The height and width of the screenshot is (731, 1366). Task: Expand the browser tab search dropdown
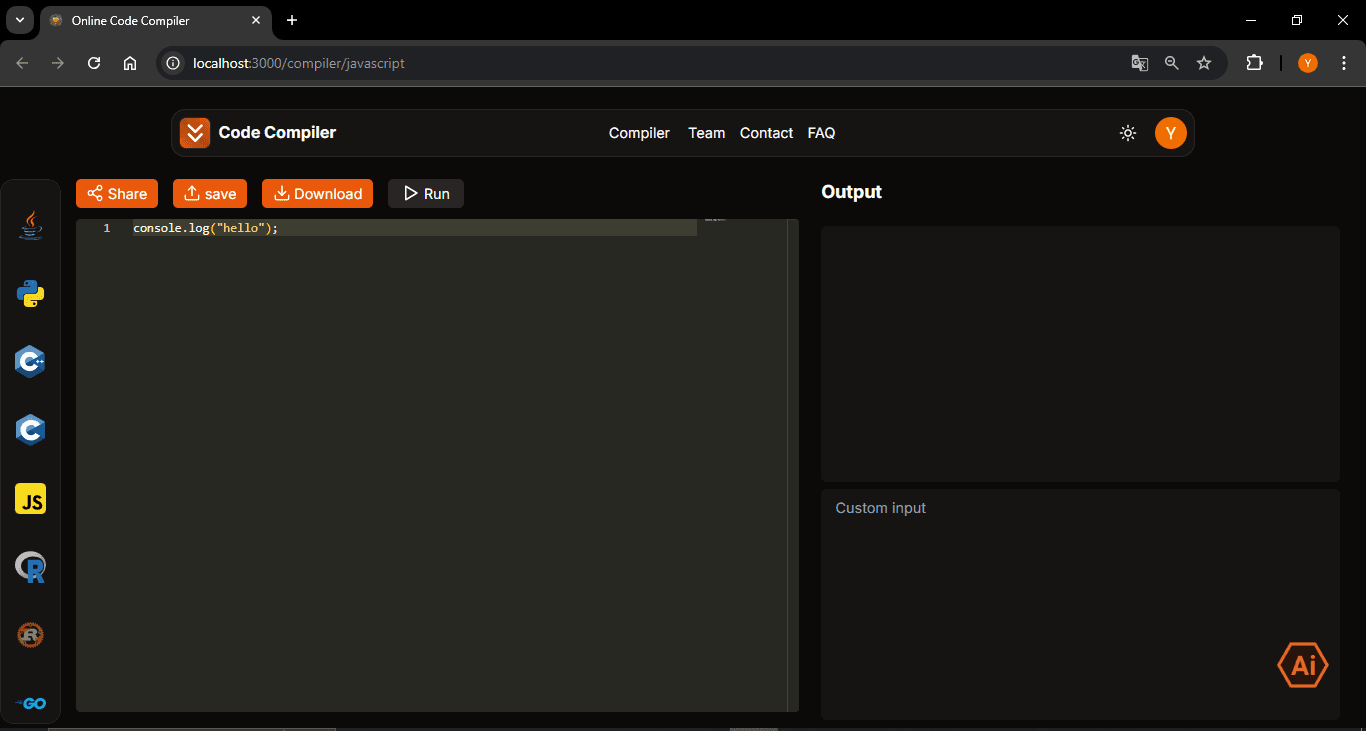point(19,20)
